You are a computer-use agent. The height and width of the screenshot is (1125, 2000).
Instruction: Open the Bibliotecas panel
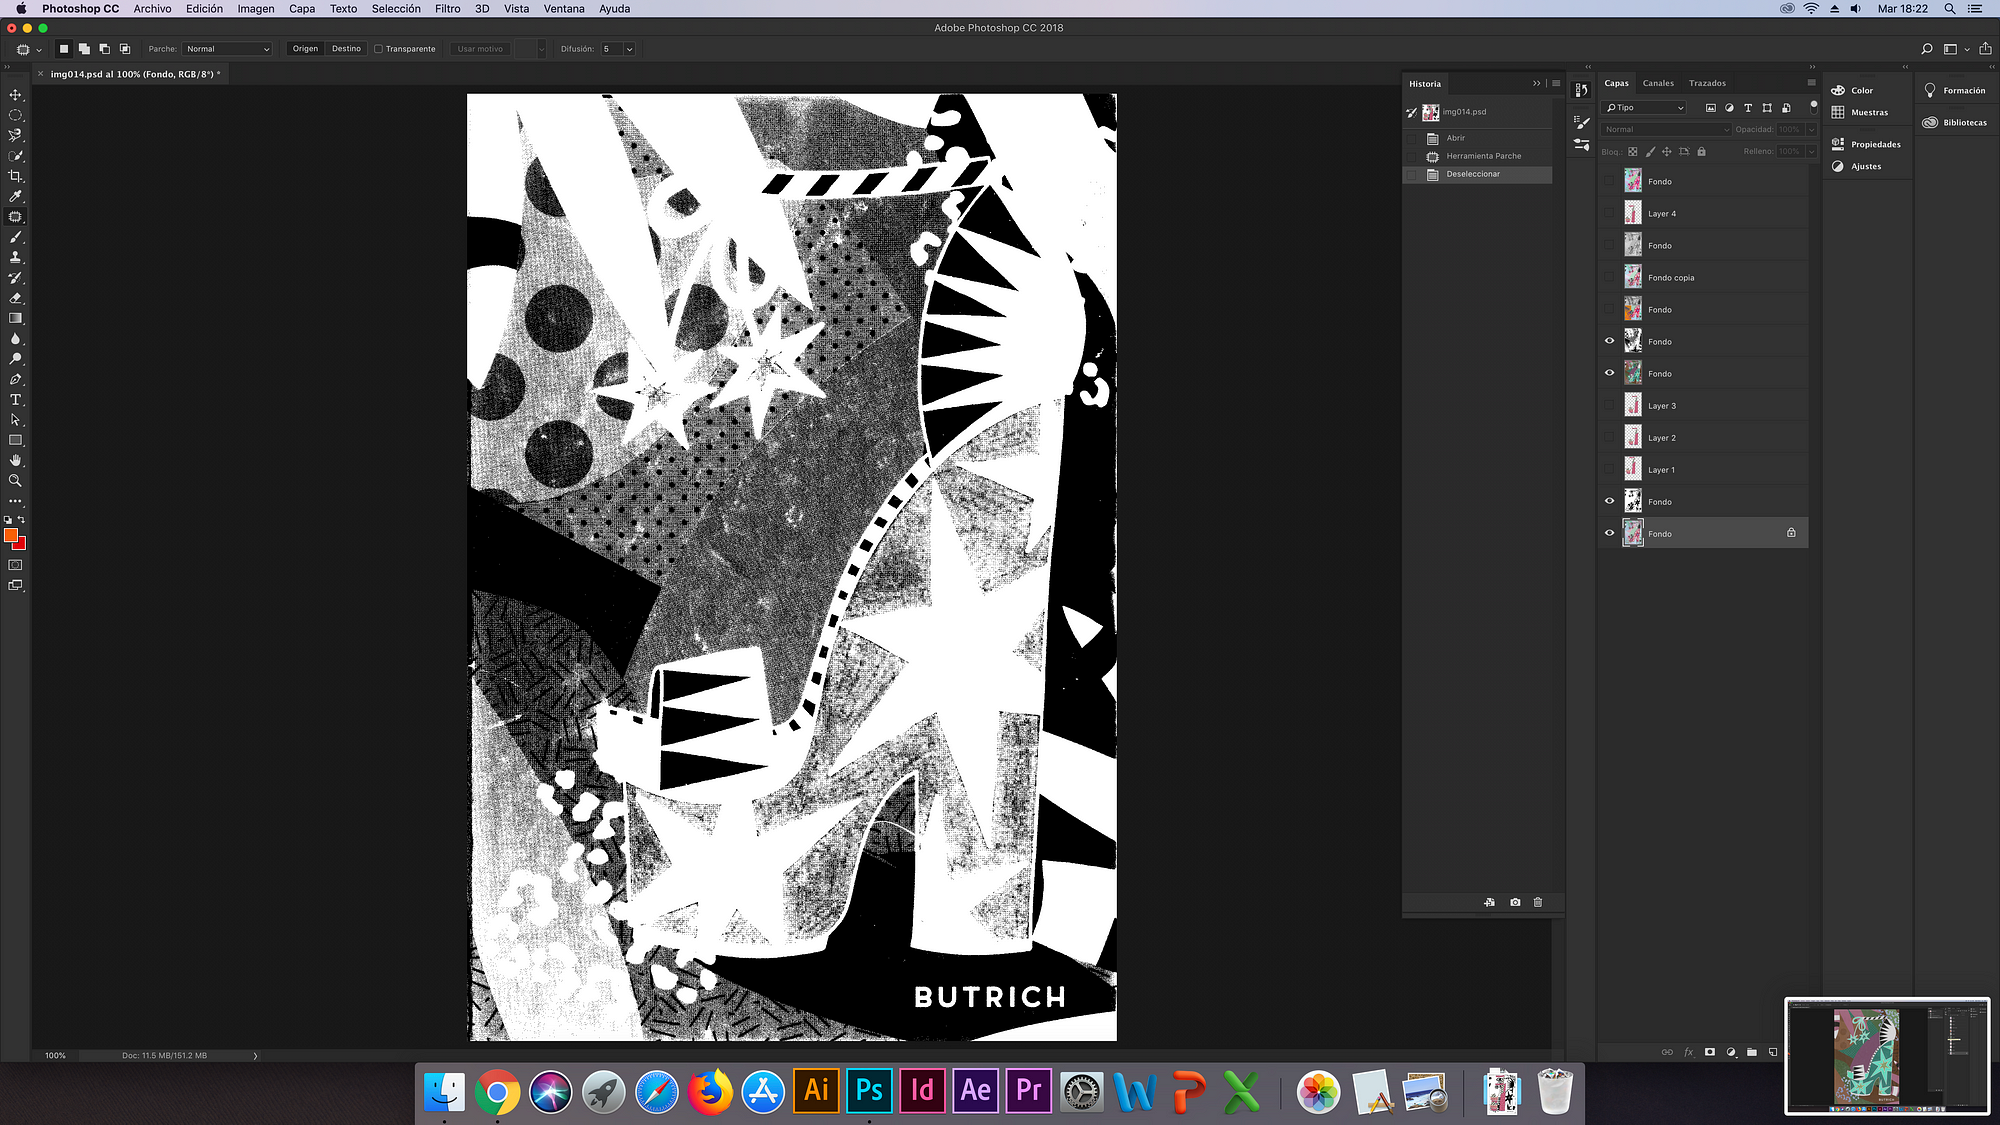(x=1955, y=122)
